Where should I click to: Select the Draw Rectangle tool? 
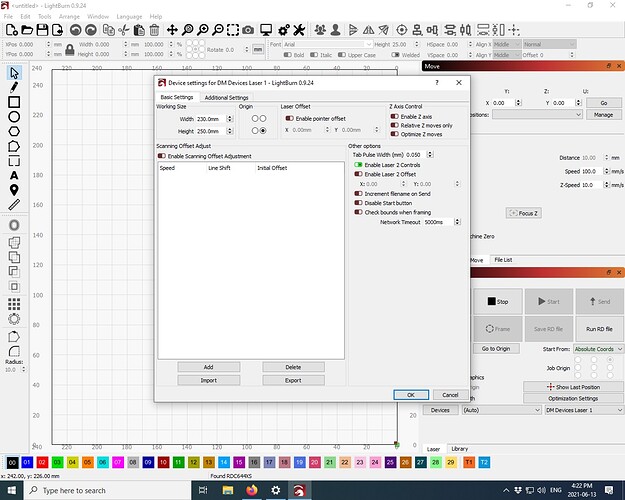(14, 102)
